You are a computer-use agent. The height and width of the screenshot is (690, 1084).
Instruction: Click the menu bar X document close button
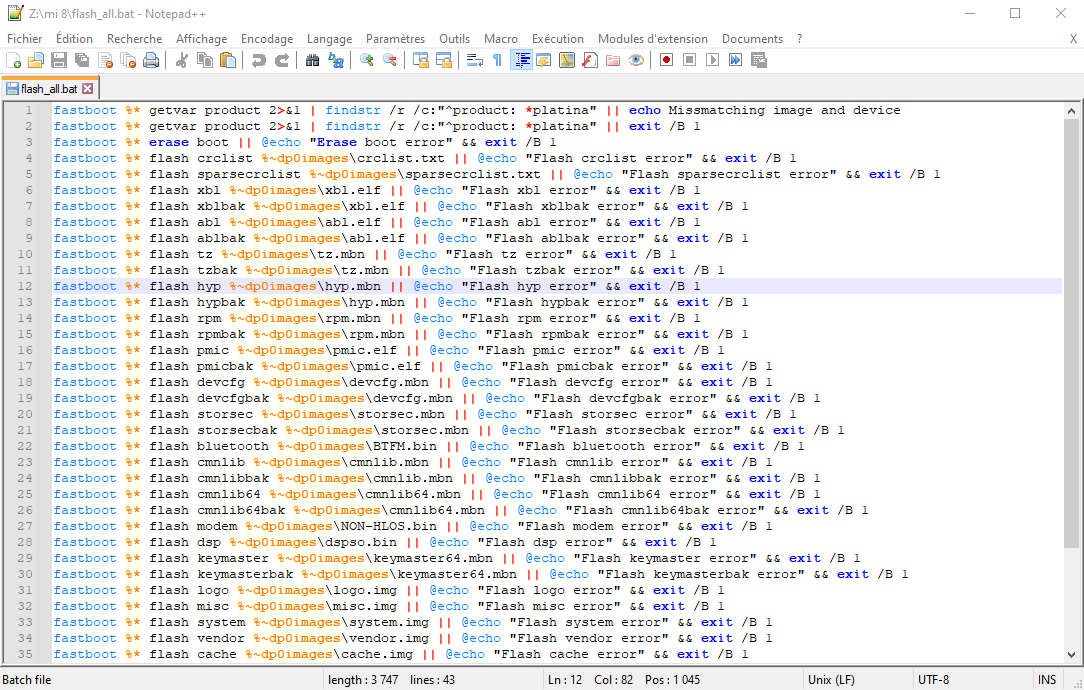point(1073,39)
